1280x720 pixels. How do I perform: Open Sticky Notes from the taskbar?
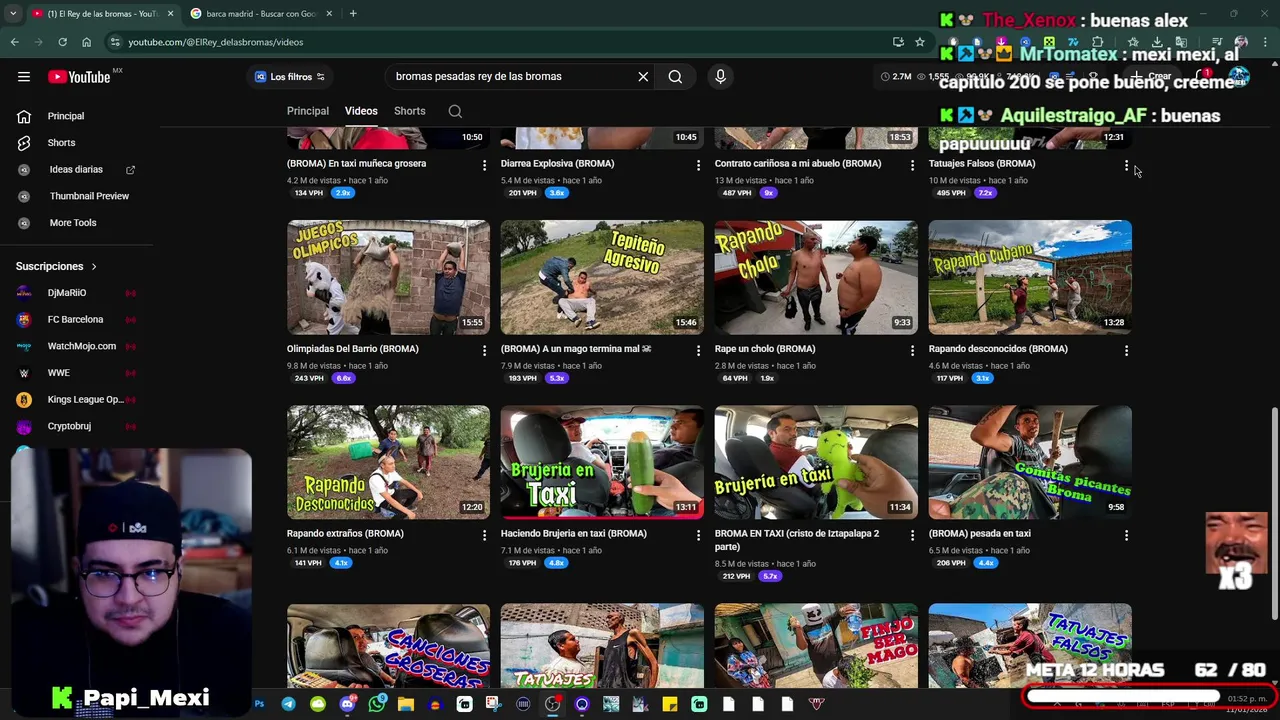(670, 704)
